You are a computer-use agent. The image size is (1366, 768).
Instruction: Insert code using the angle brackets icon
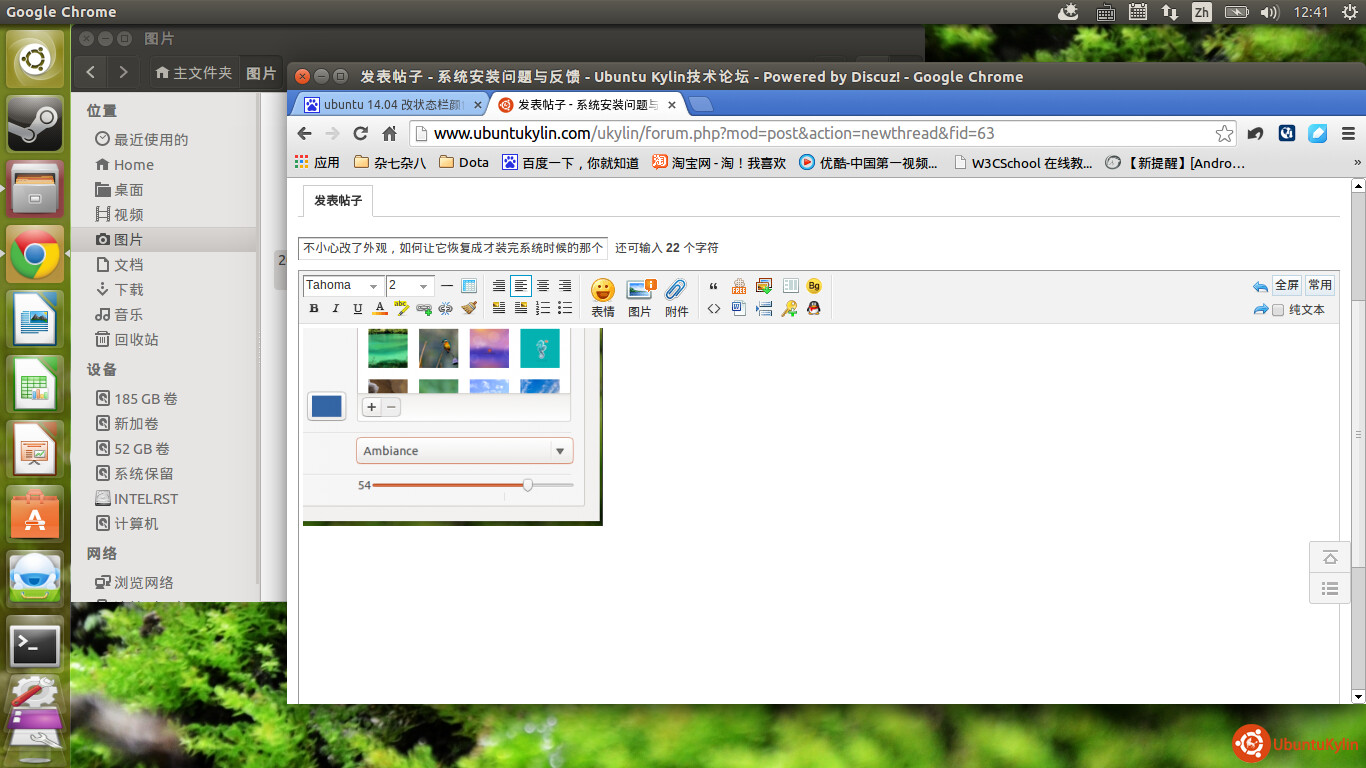[x=714, y=309]
